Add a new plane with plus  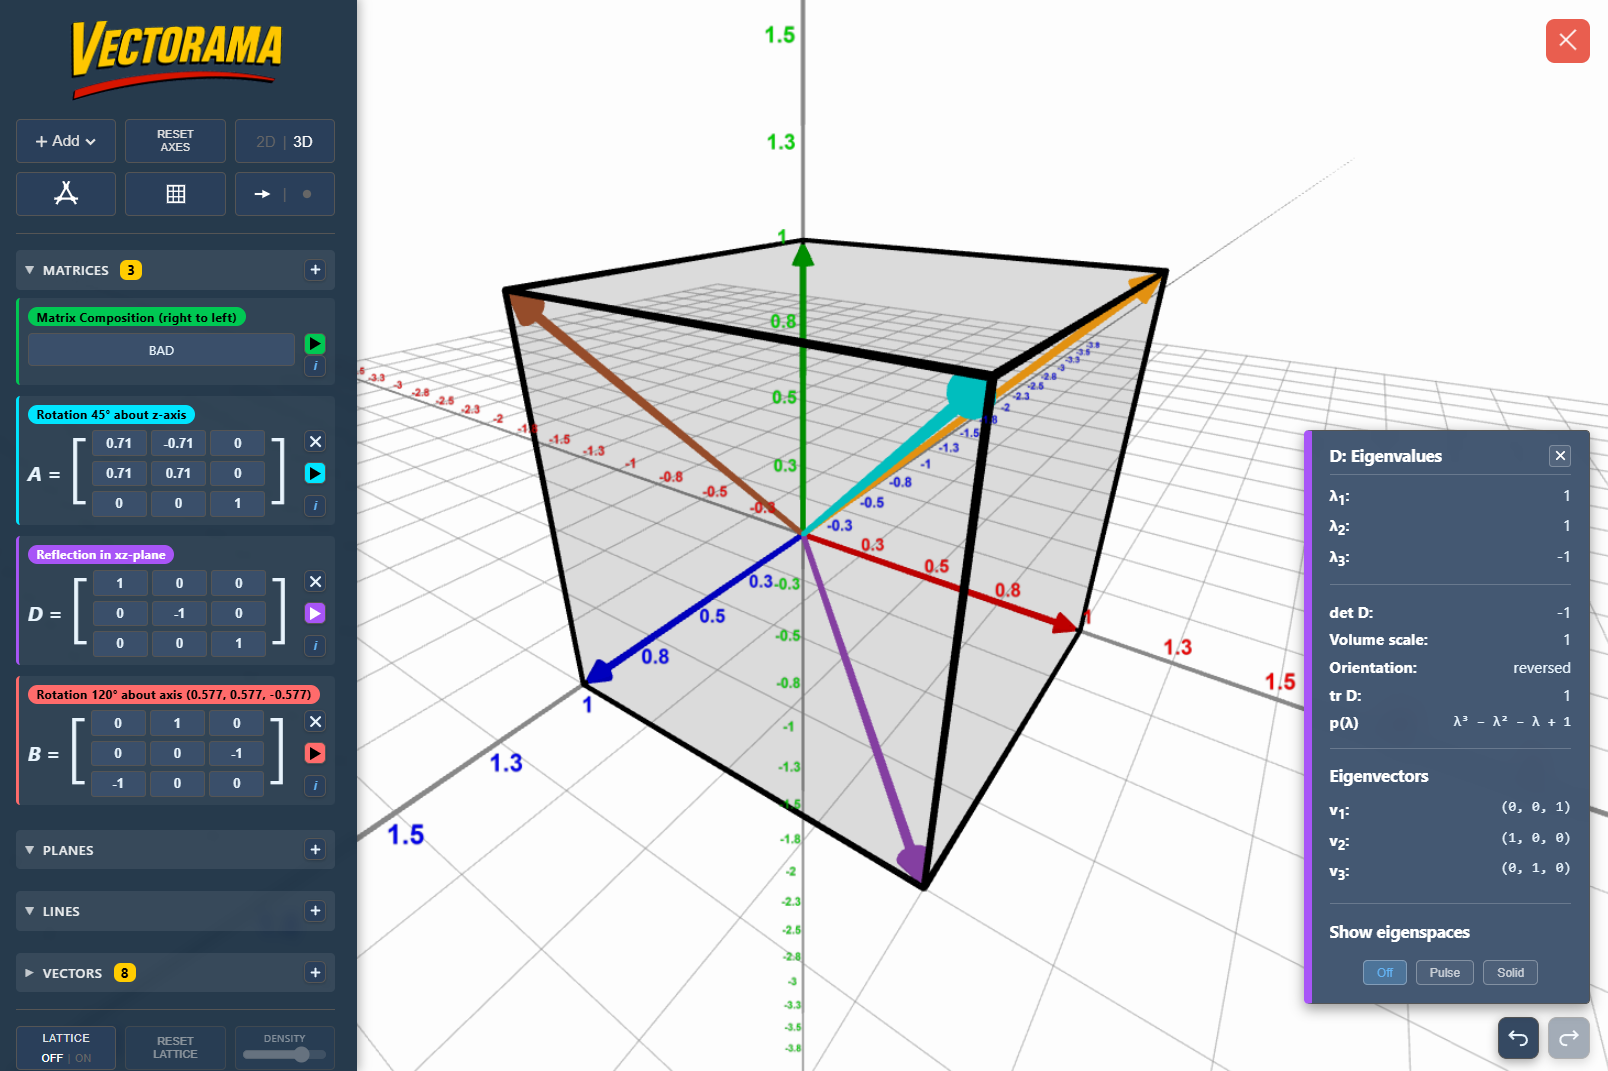click(315, 850)
